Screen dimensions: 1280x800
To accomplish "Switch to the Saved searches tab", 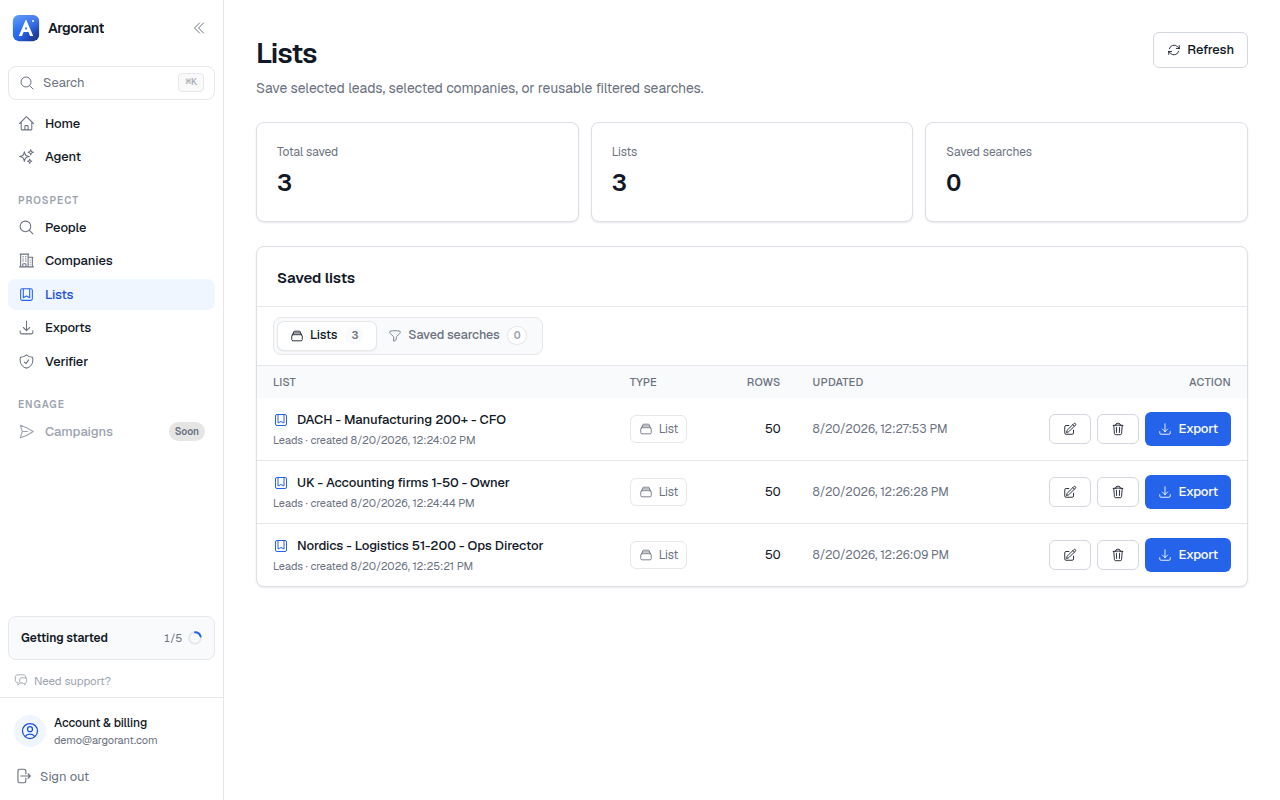I will coord(457,335).
